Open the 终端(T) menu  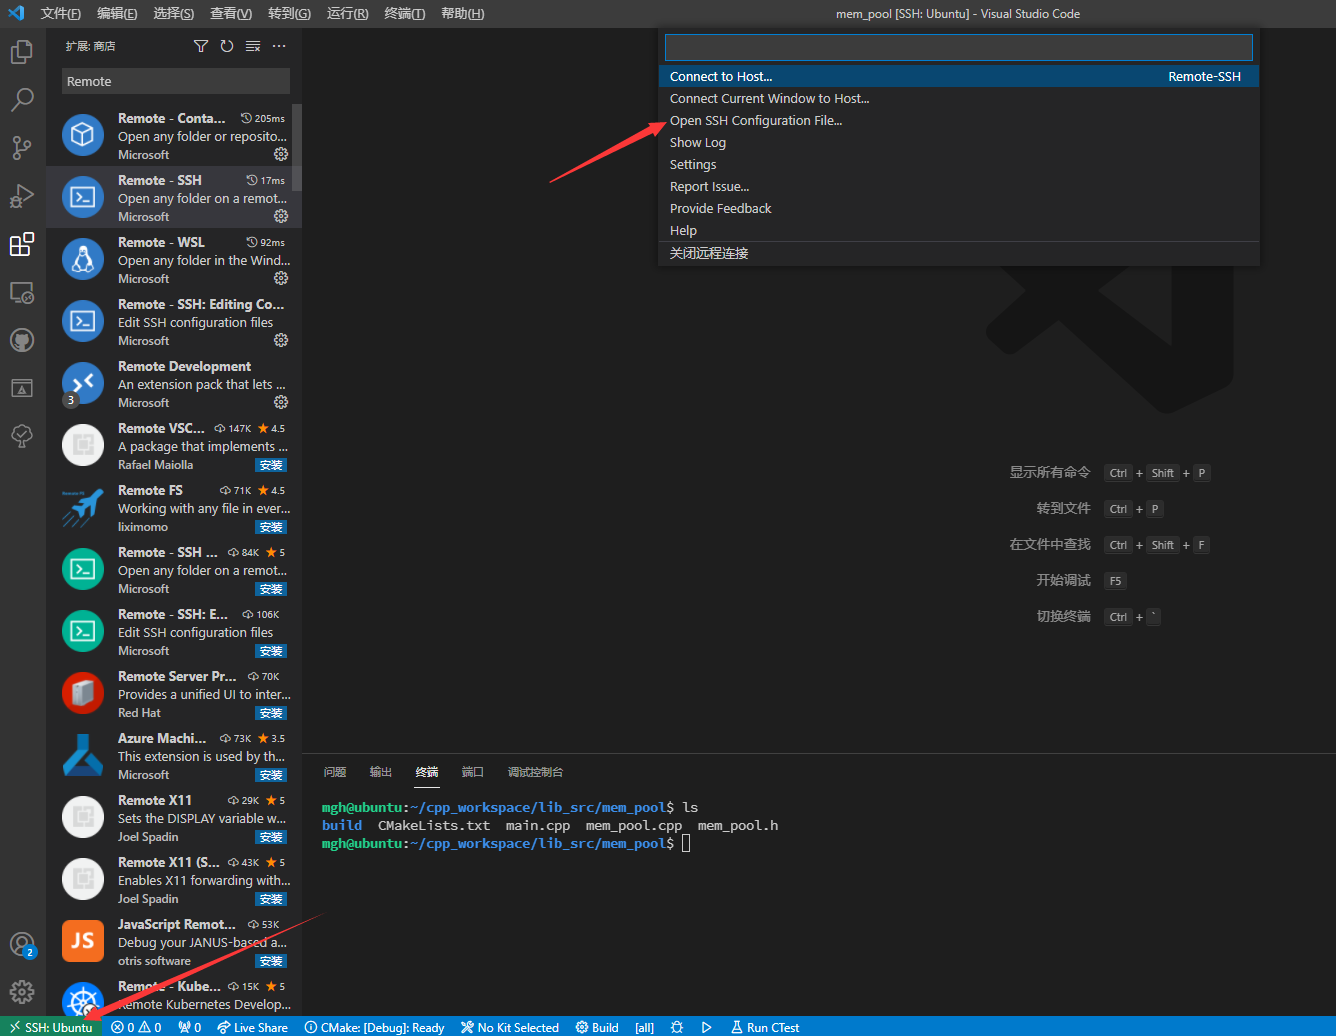click(404, 13)
